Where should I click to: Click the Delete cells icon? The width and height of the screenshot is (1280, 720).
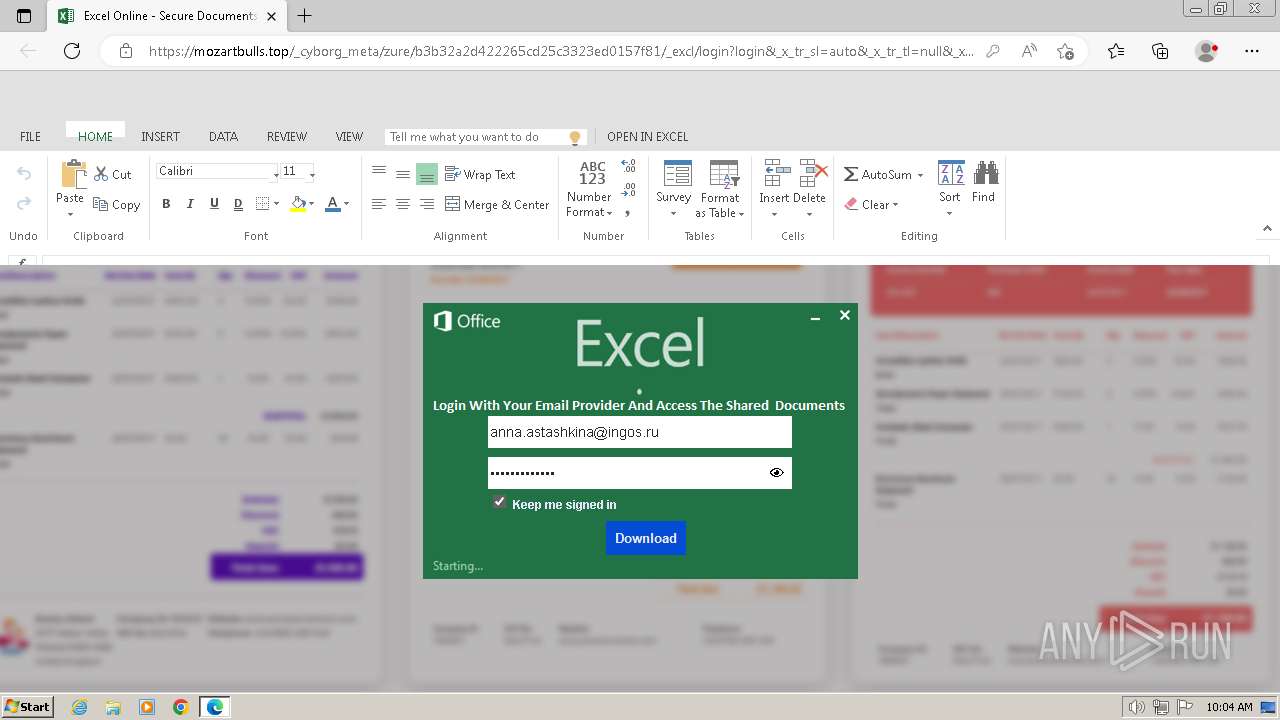[812, 173]
